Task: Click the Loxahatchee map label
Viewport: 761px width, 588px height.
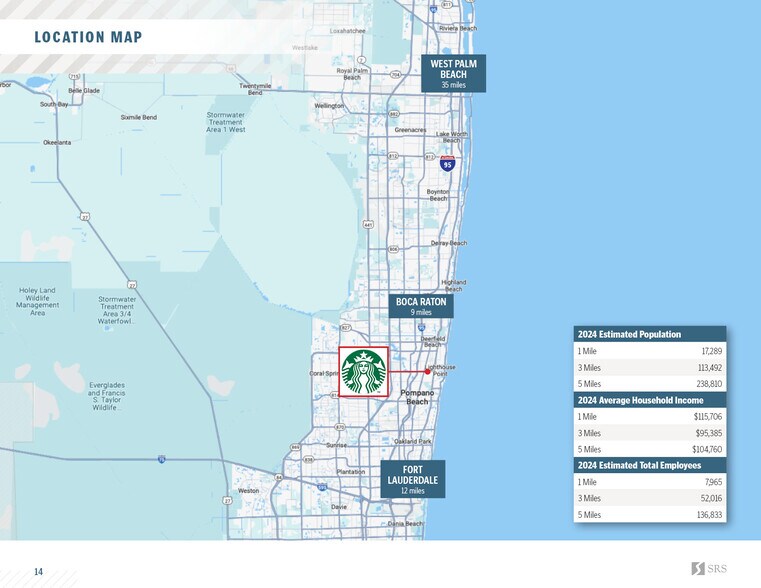Action: click(x=347, y=31)
